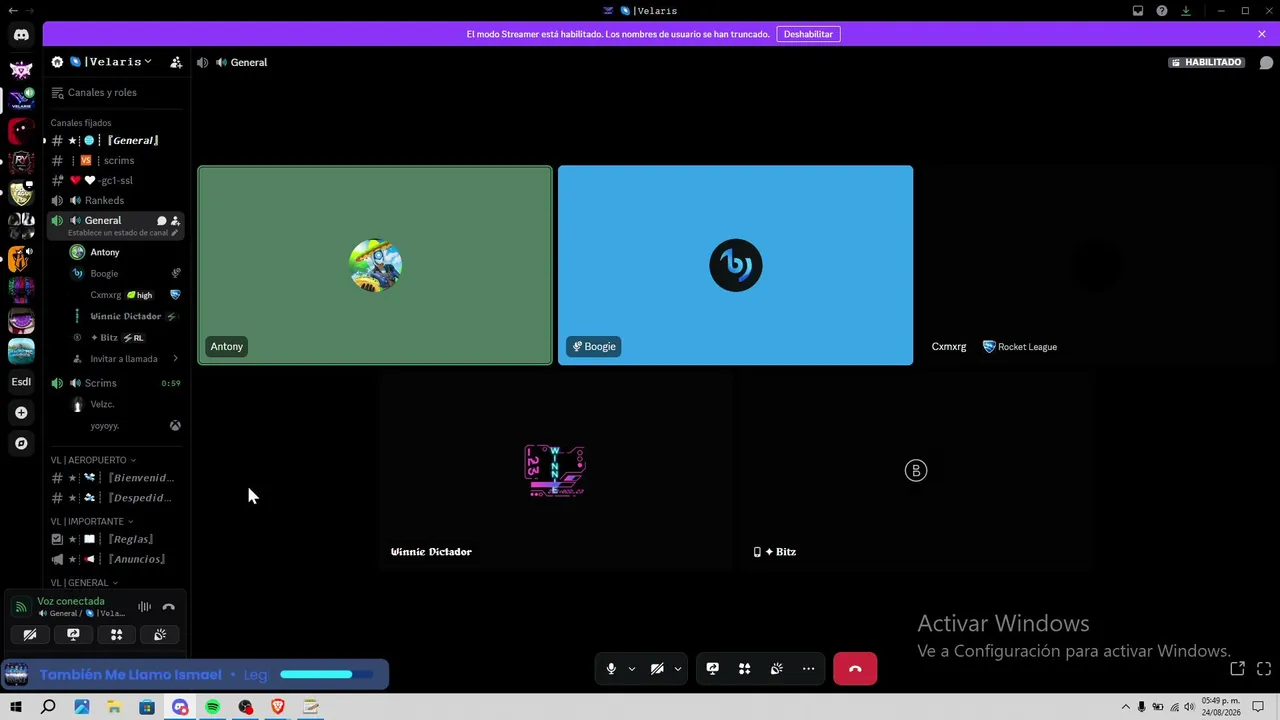
Task: Open the RY server icon in sidebar
Action: pos(21,162)
